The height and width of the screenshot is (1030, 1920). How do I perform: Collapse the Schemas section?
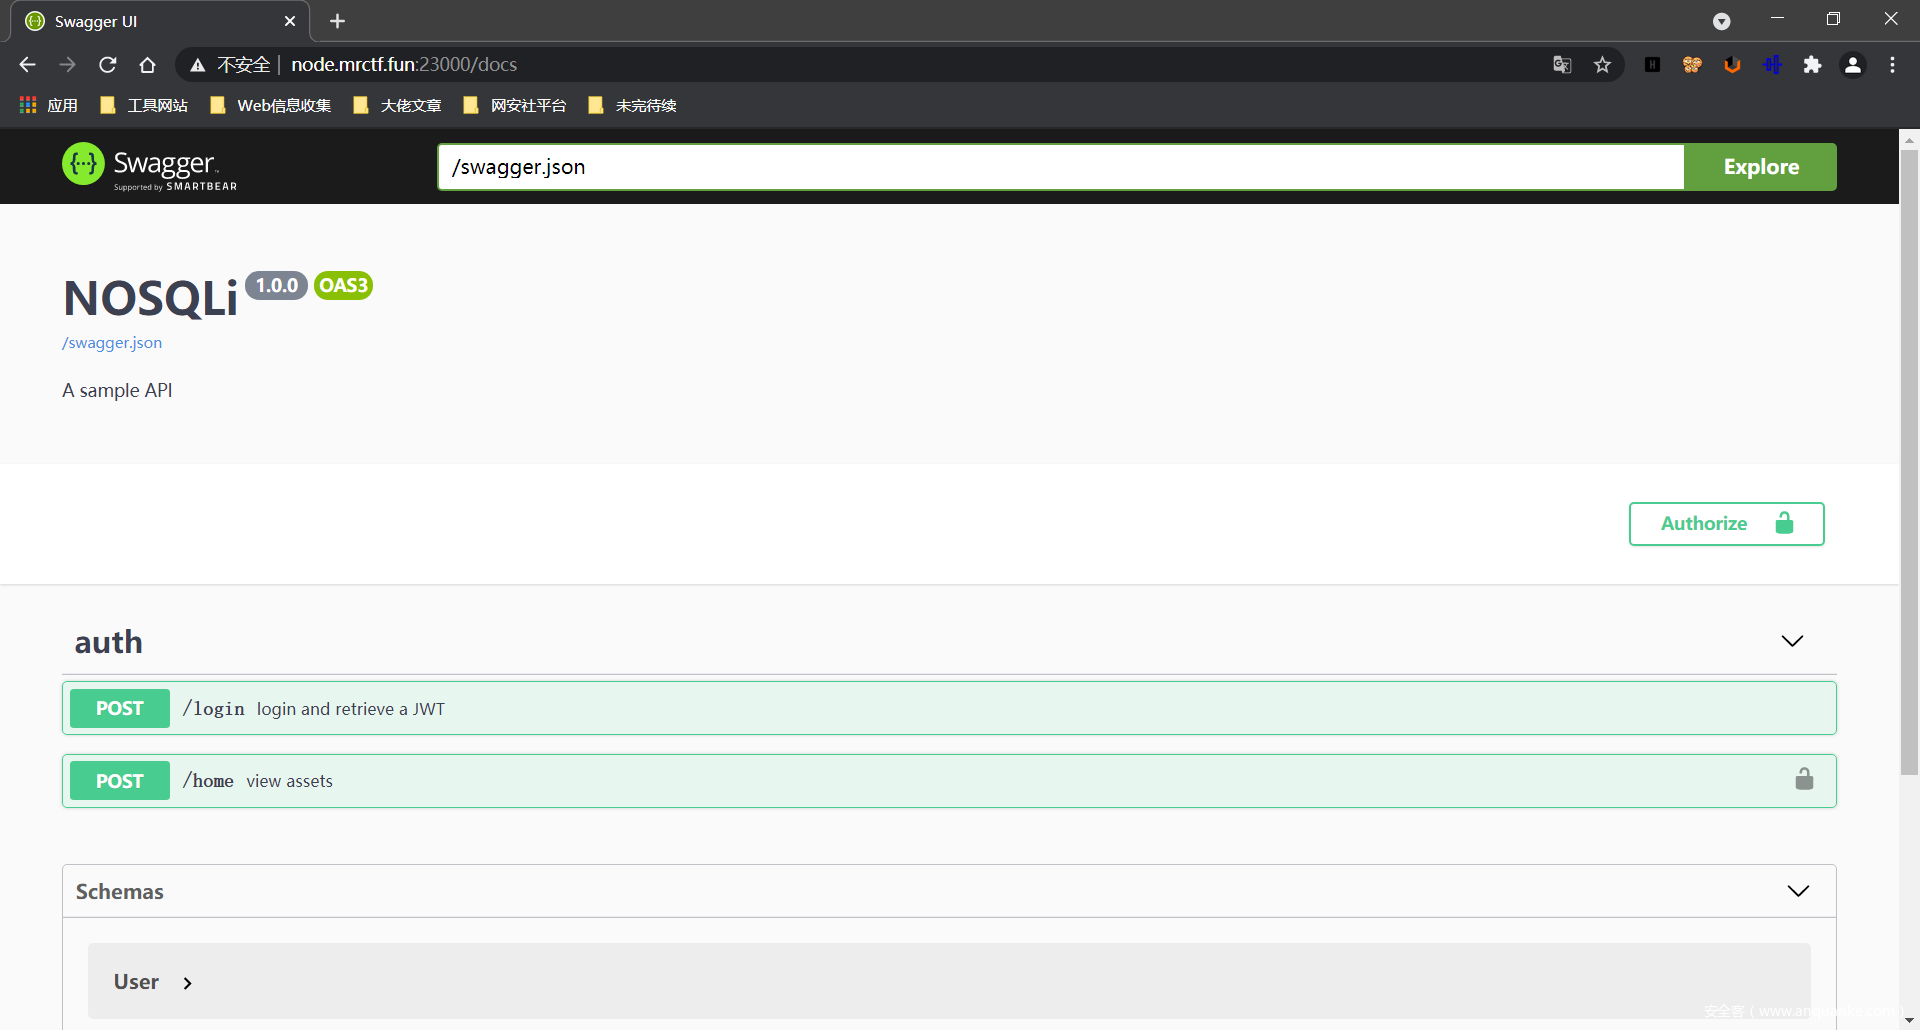[x=1797, y=891]
